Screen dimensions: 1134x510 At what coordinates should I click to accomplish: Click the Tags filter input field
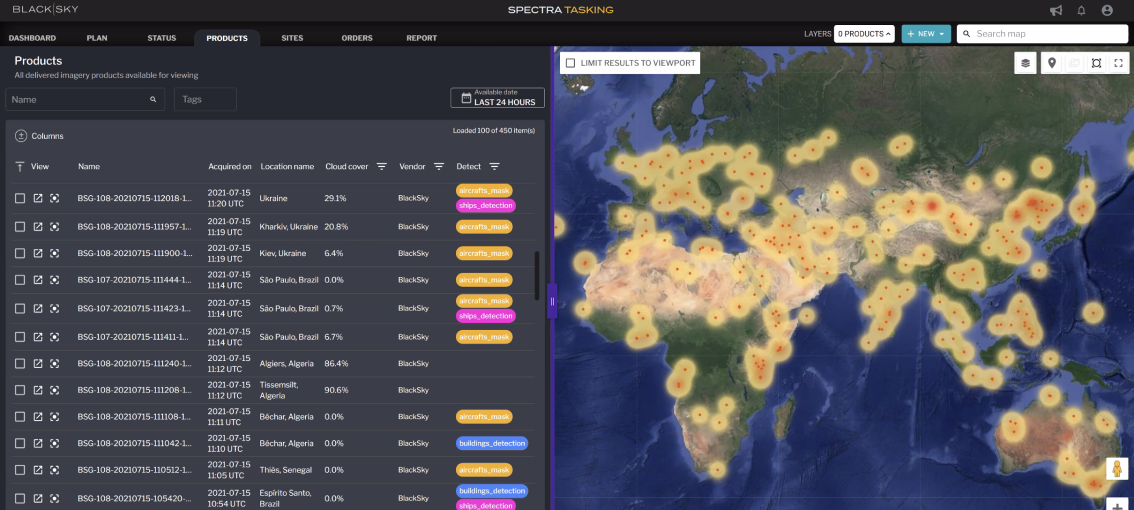[x=205, y=99]
